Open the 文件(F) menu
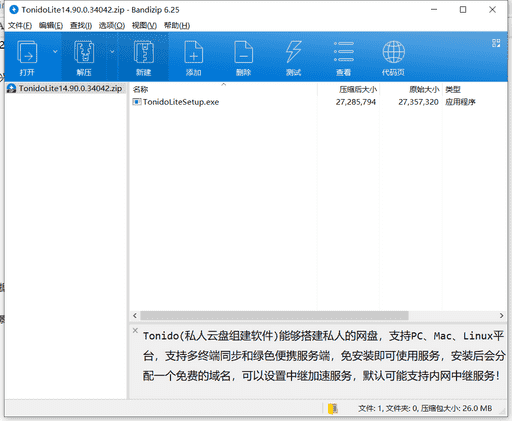 (x=20, y=26)
